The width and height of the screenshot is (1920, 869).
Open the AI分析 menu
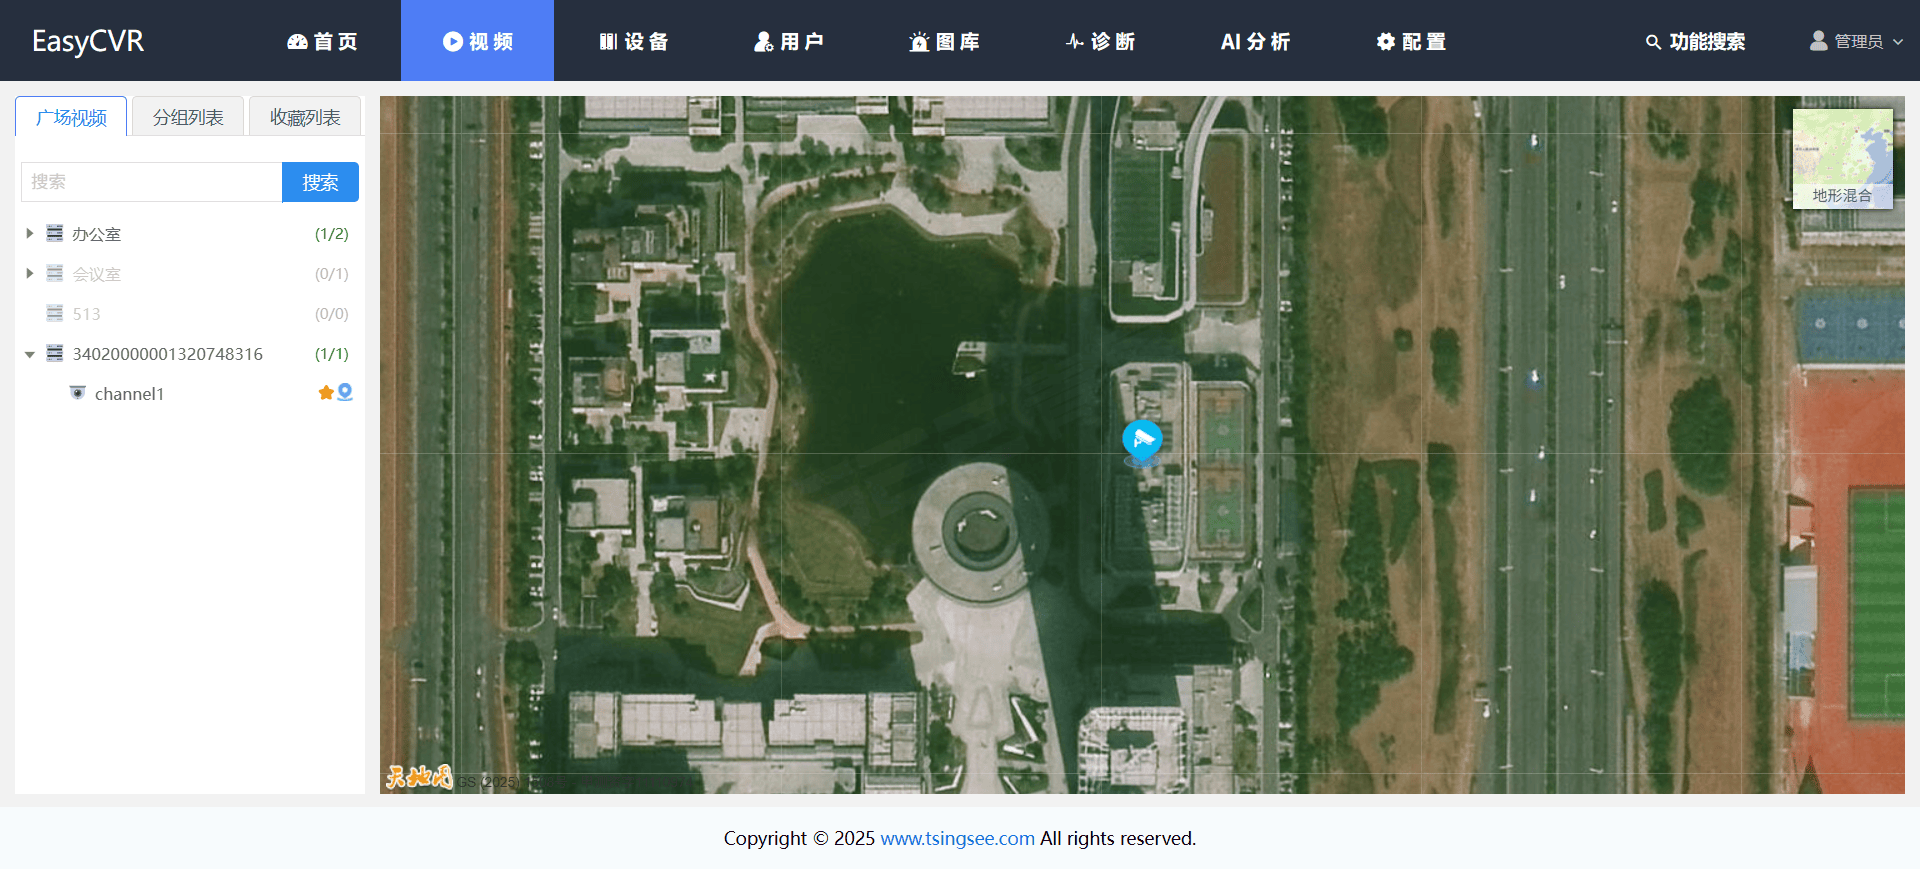pyautogui.click(x=1255, y=41)
